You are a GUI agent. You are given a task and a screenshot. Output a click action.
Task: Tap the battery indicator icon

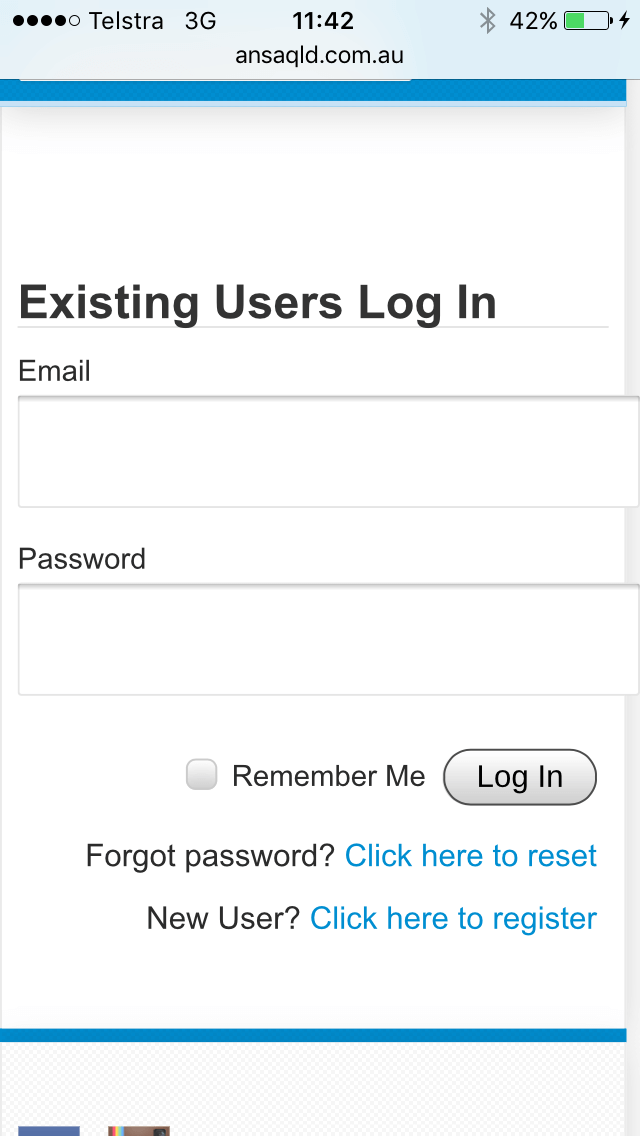(588, 21)
